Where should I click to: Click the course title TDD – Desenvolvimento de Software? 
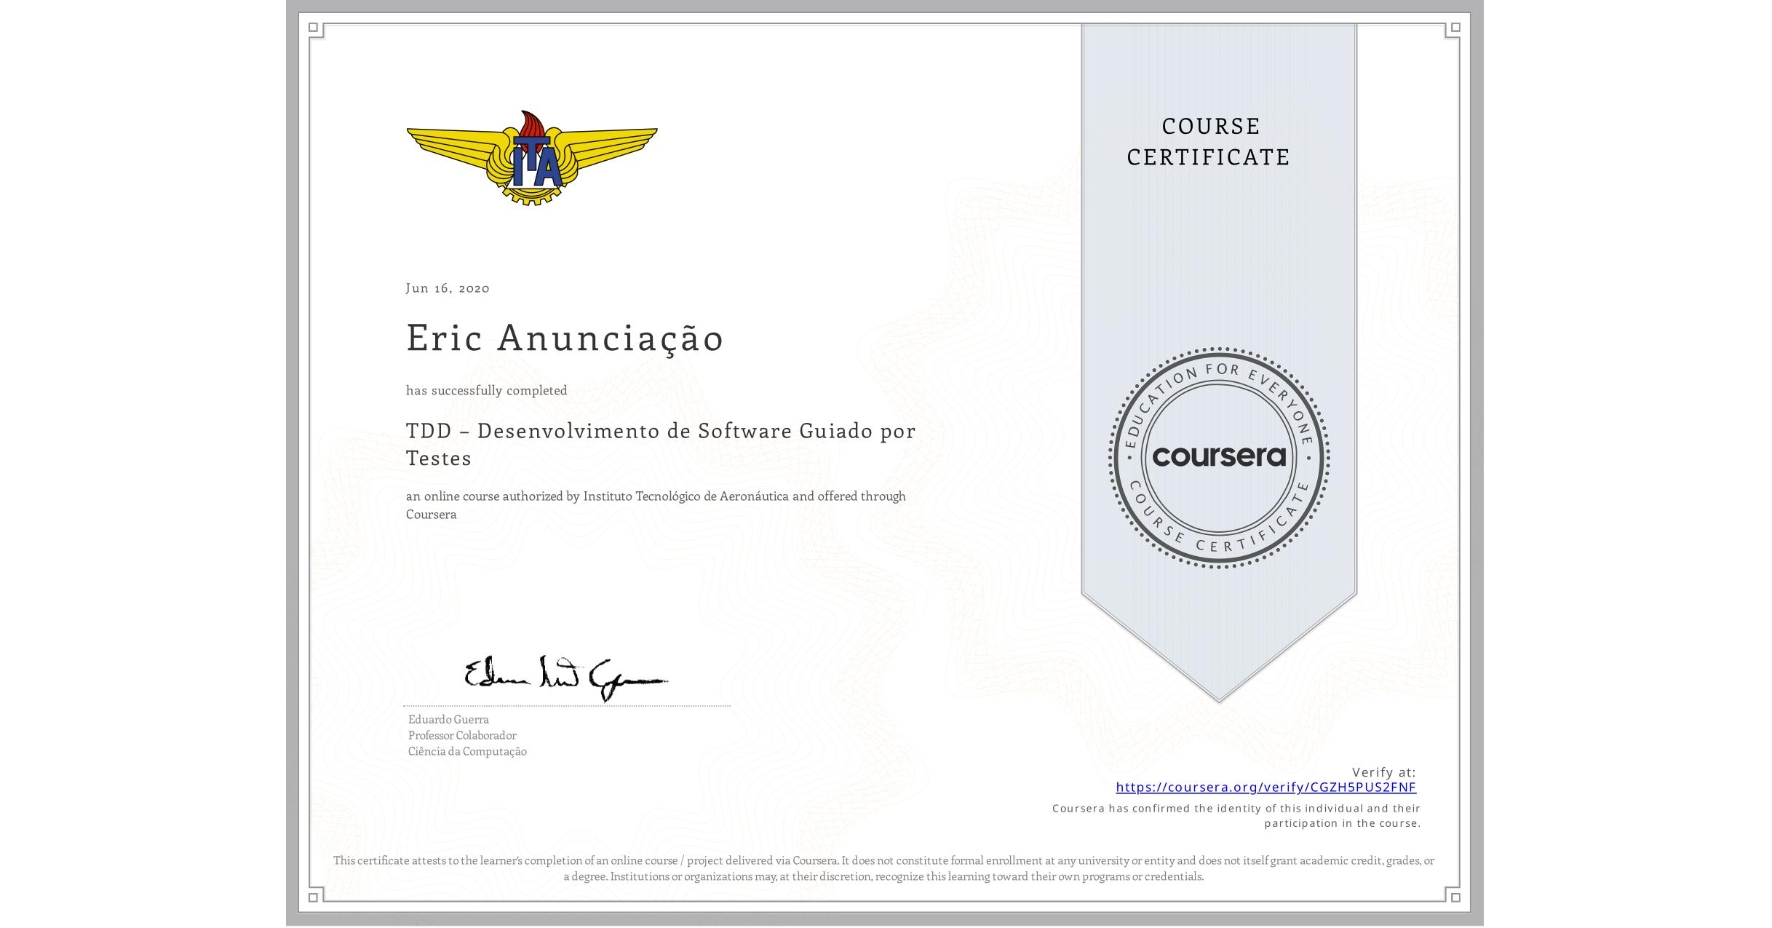click(661, 444)
